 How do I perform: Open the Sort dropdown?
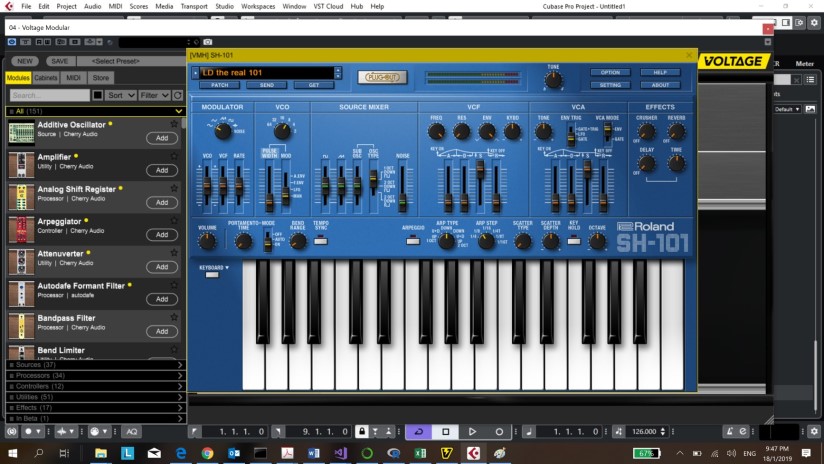(121, 95)
